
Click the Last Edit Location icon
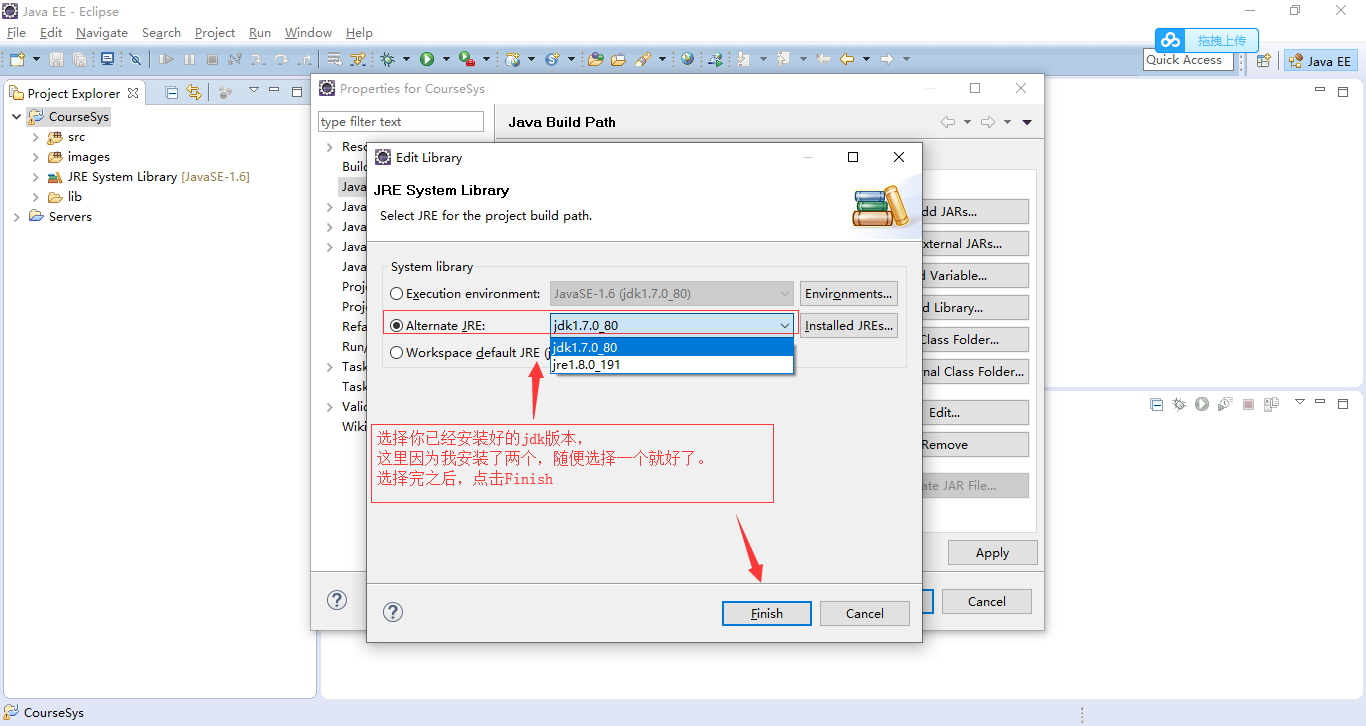pos(823,59)
